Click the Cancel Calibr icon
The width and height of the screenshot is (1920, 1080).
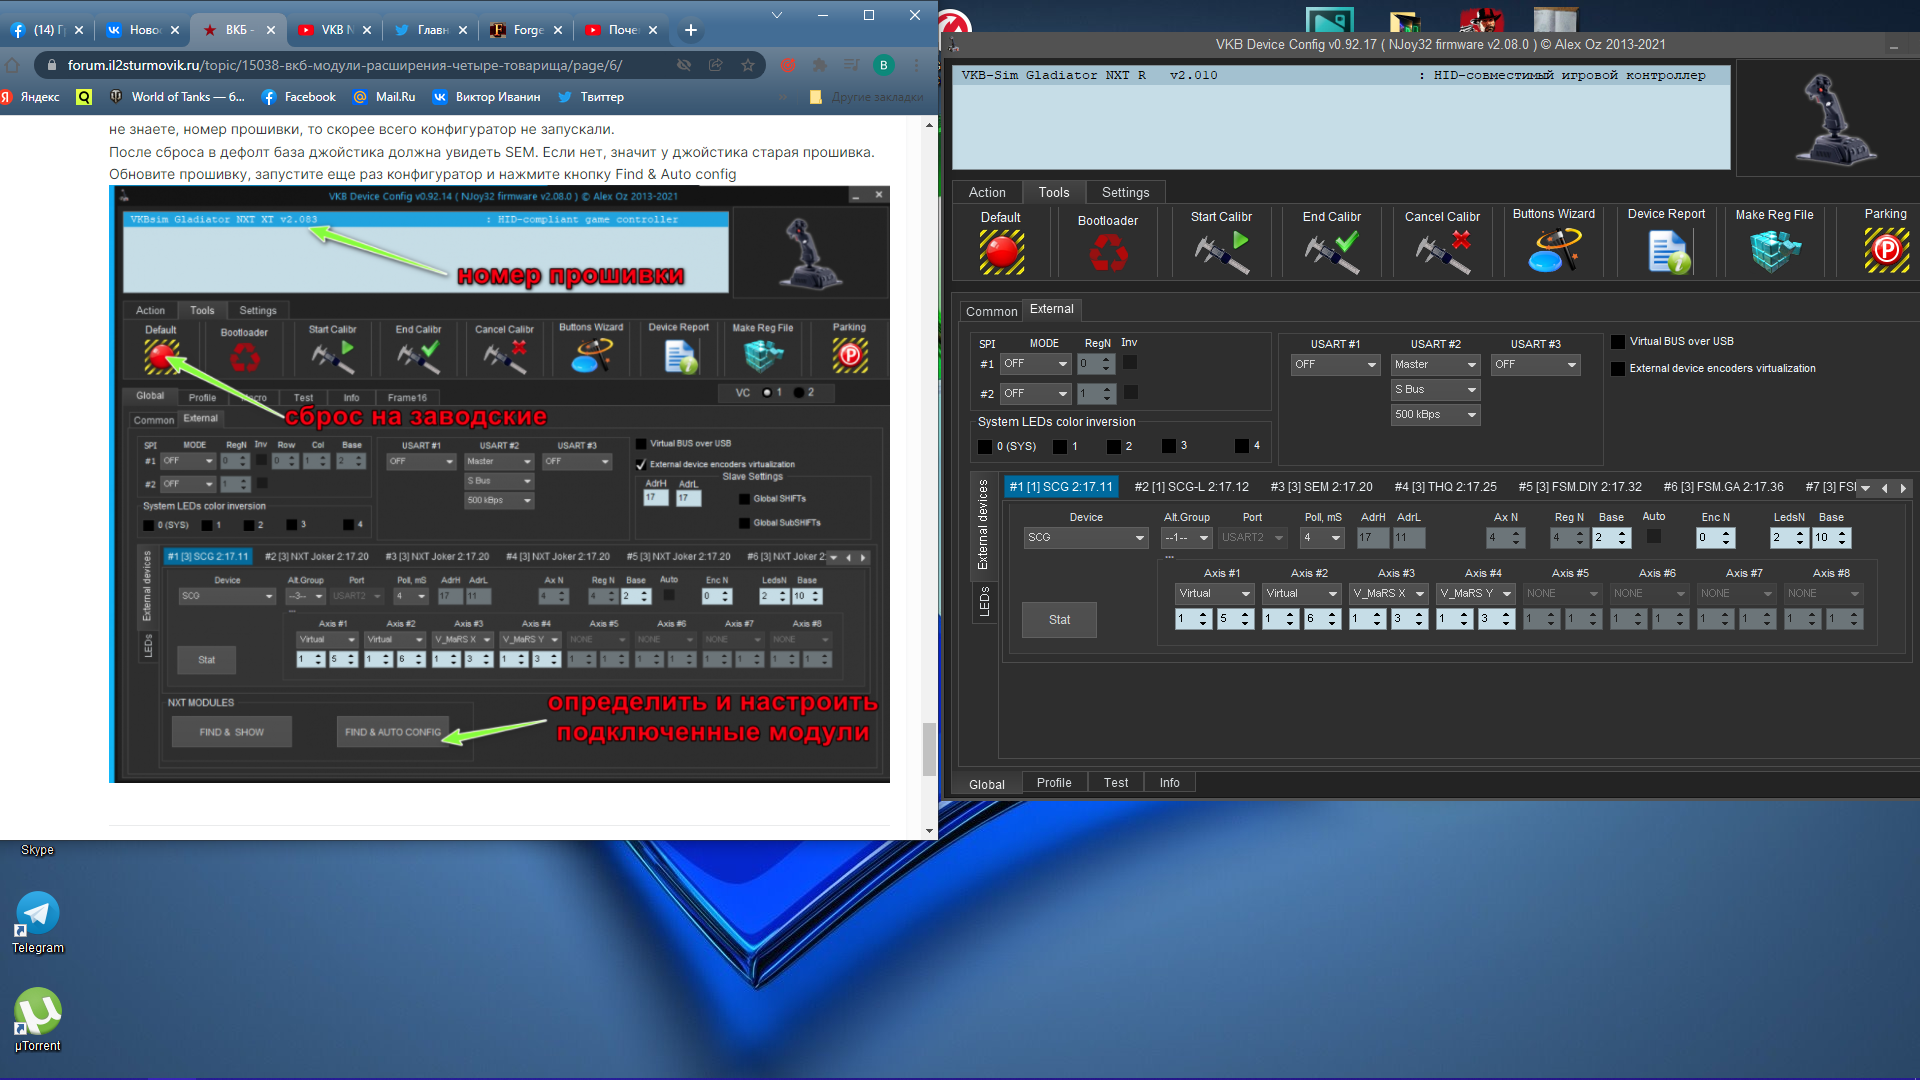(1442, 252)
